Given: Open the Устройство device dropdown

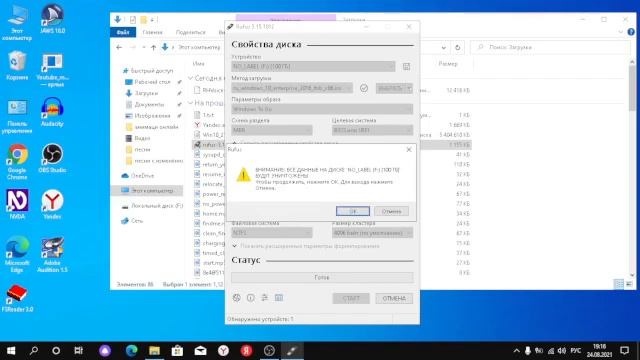Looking at the screenshot, I should point(313,67).
